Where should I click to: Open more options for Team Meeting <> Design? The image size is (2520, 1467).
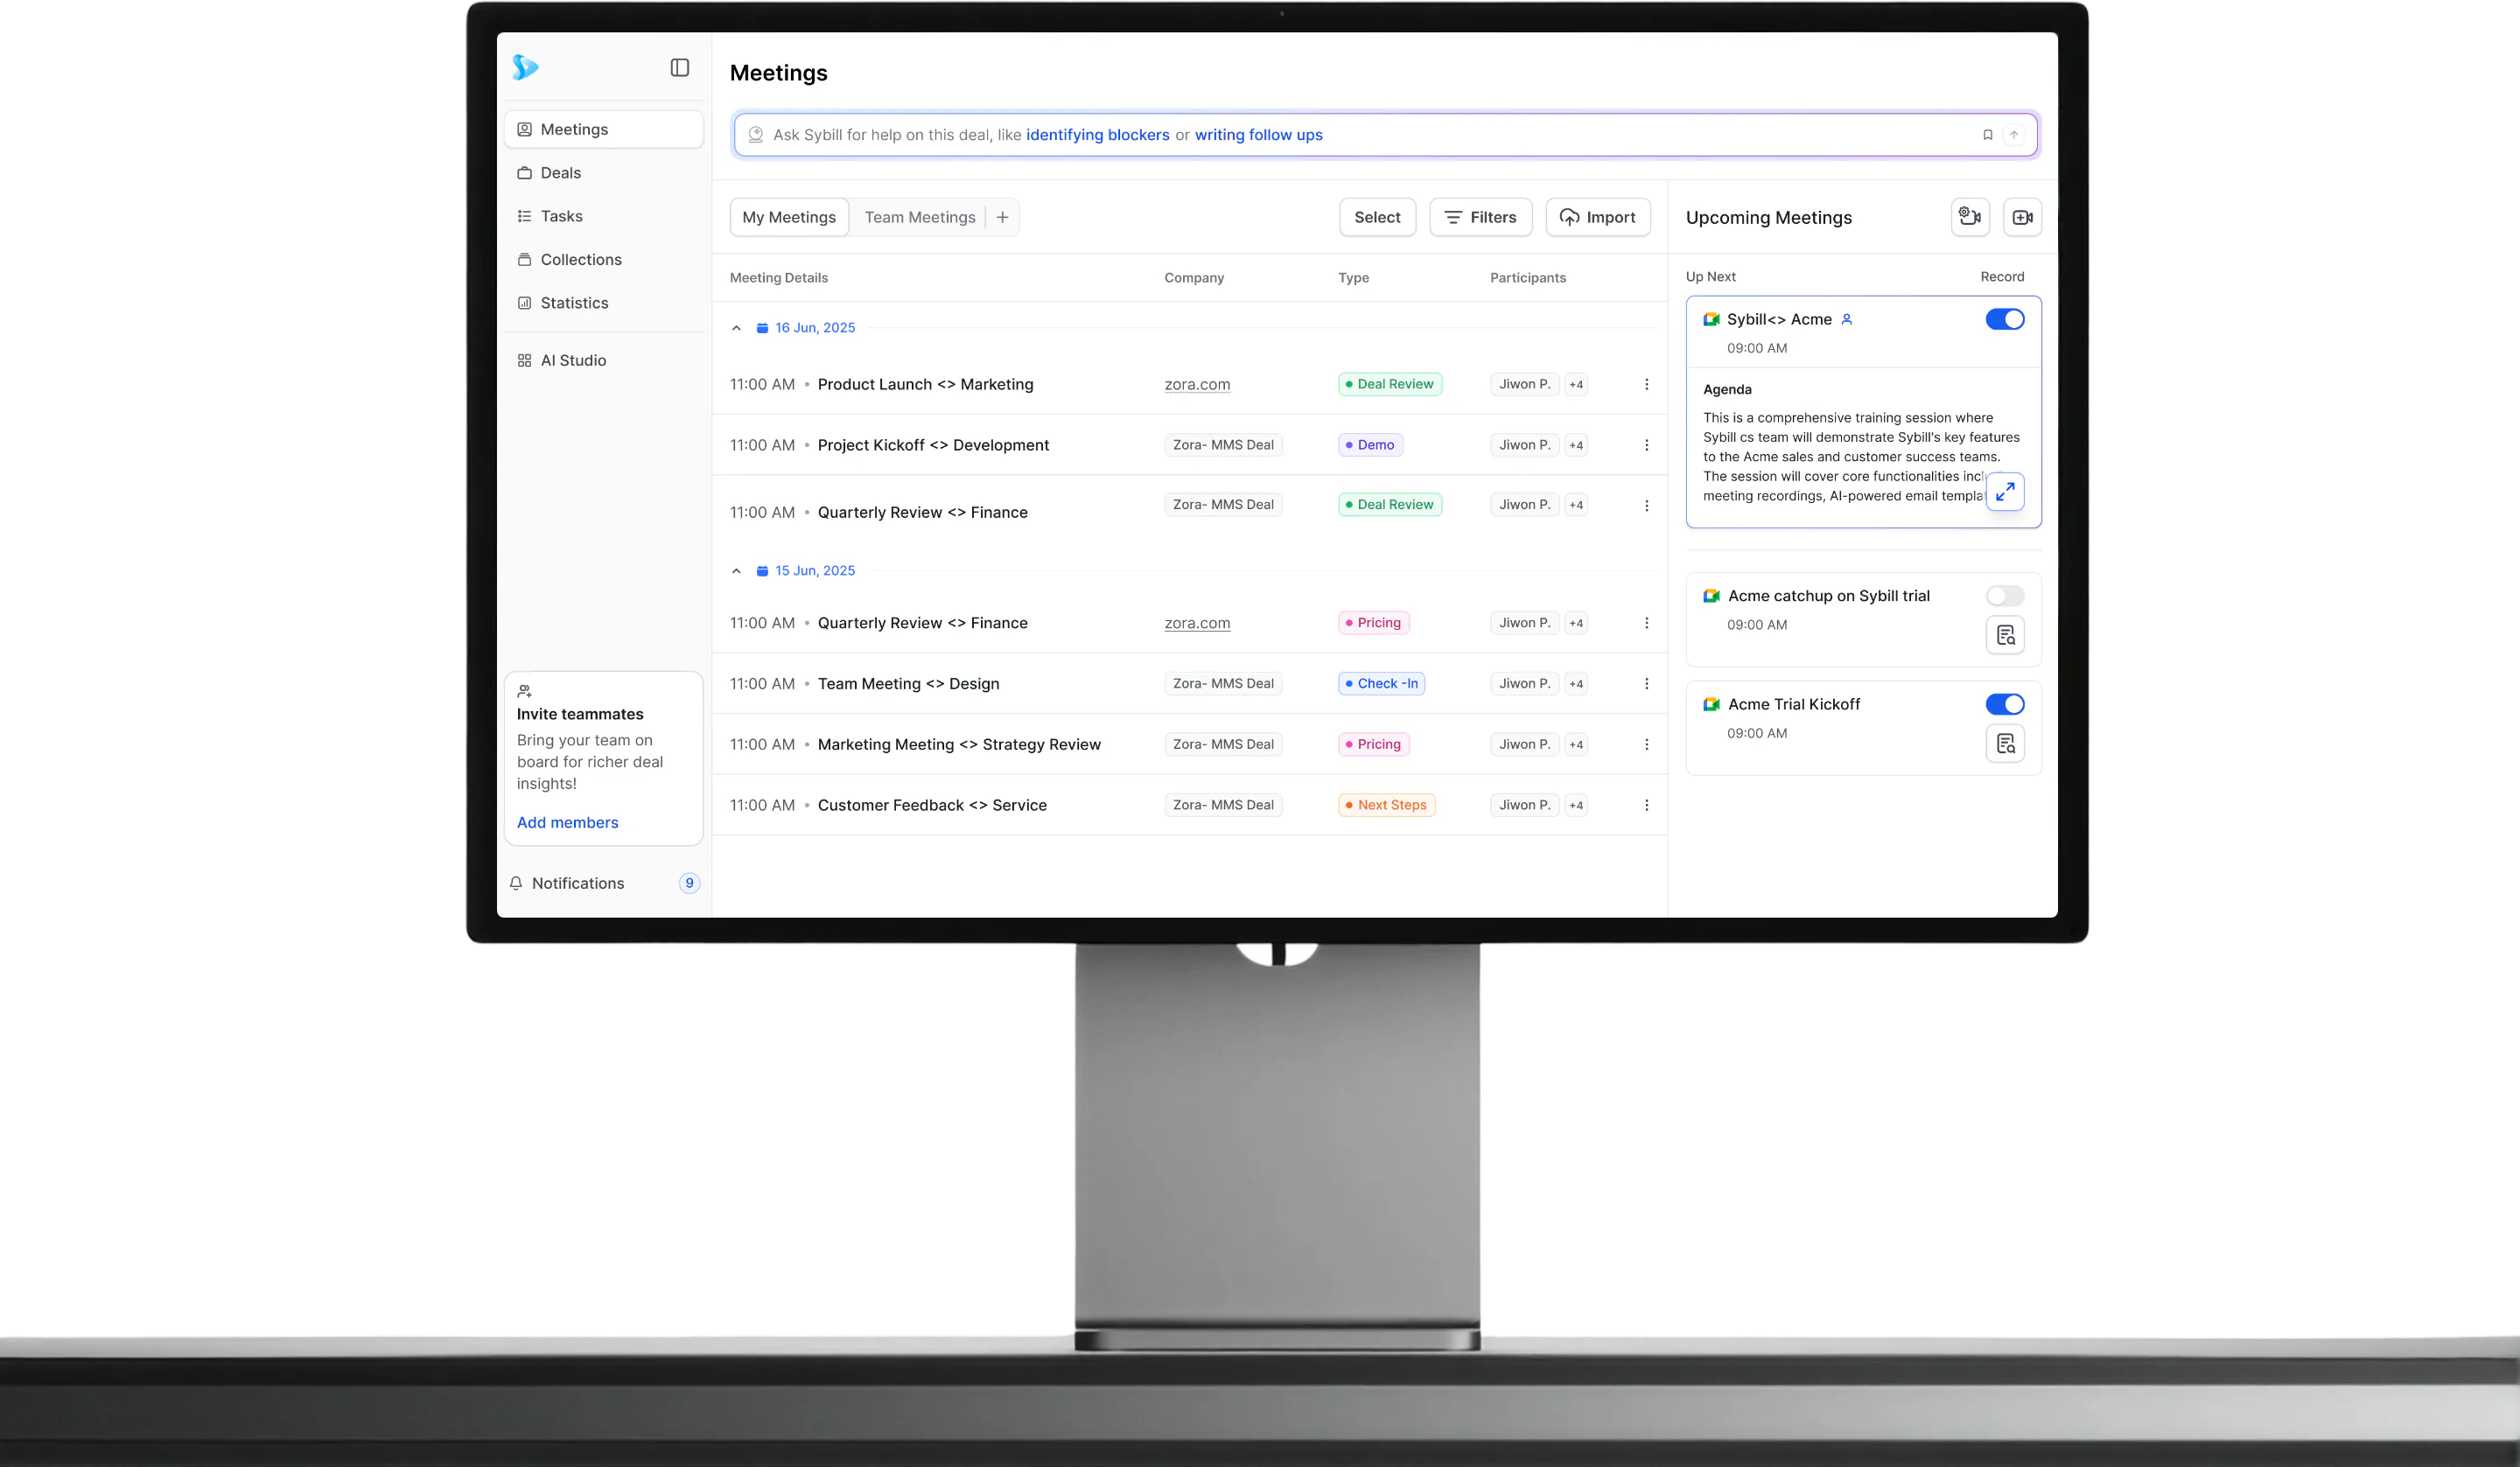click(1646, 684)
